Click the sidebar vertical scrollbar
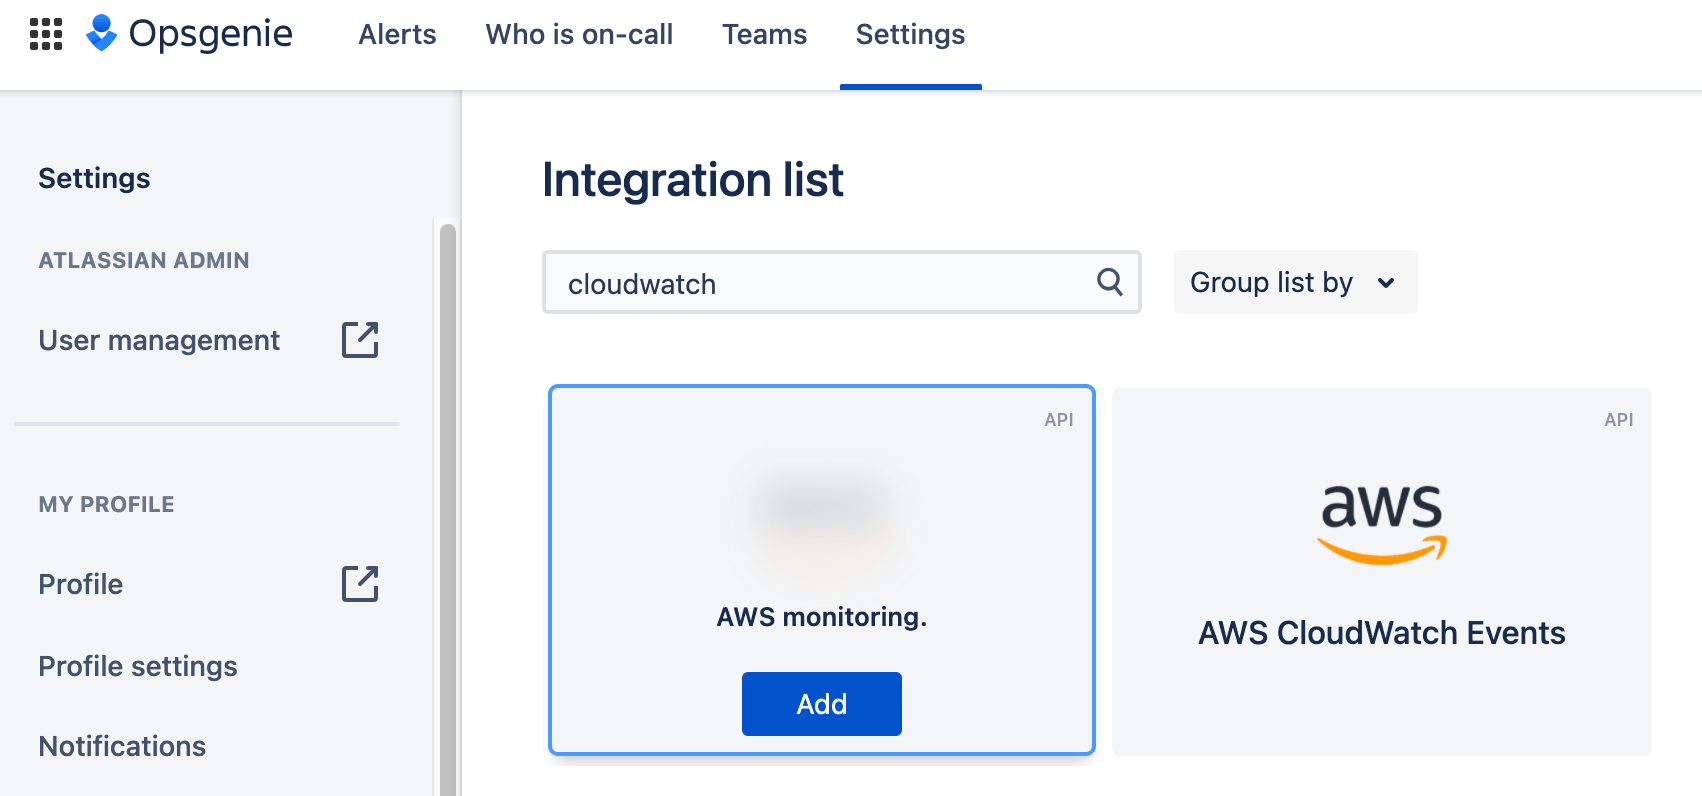 (x=447, y=500)
